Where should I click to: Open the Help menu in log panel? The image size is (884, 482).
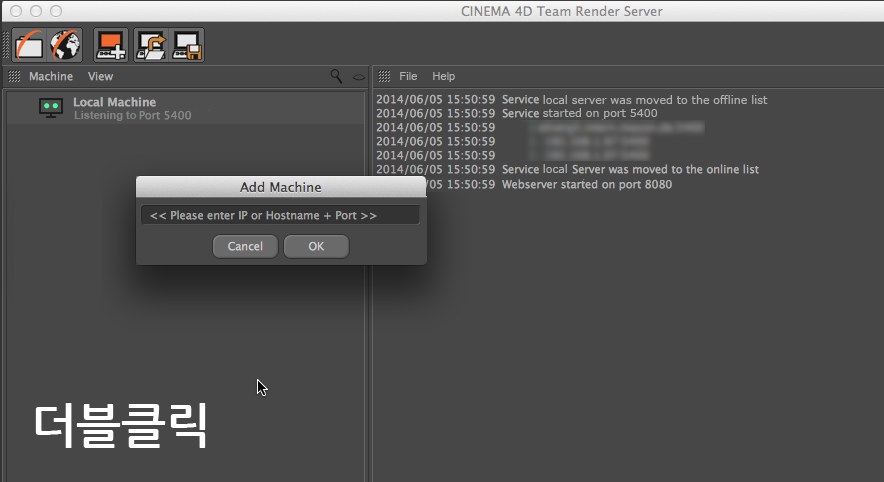click(x=444, y=76)
